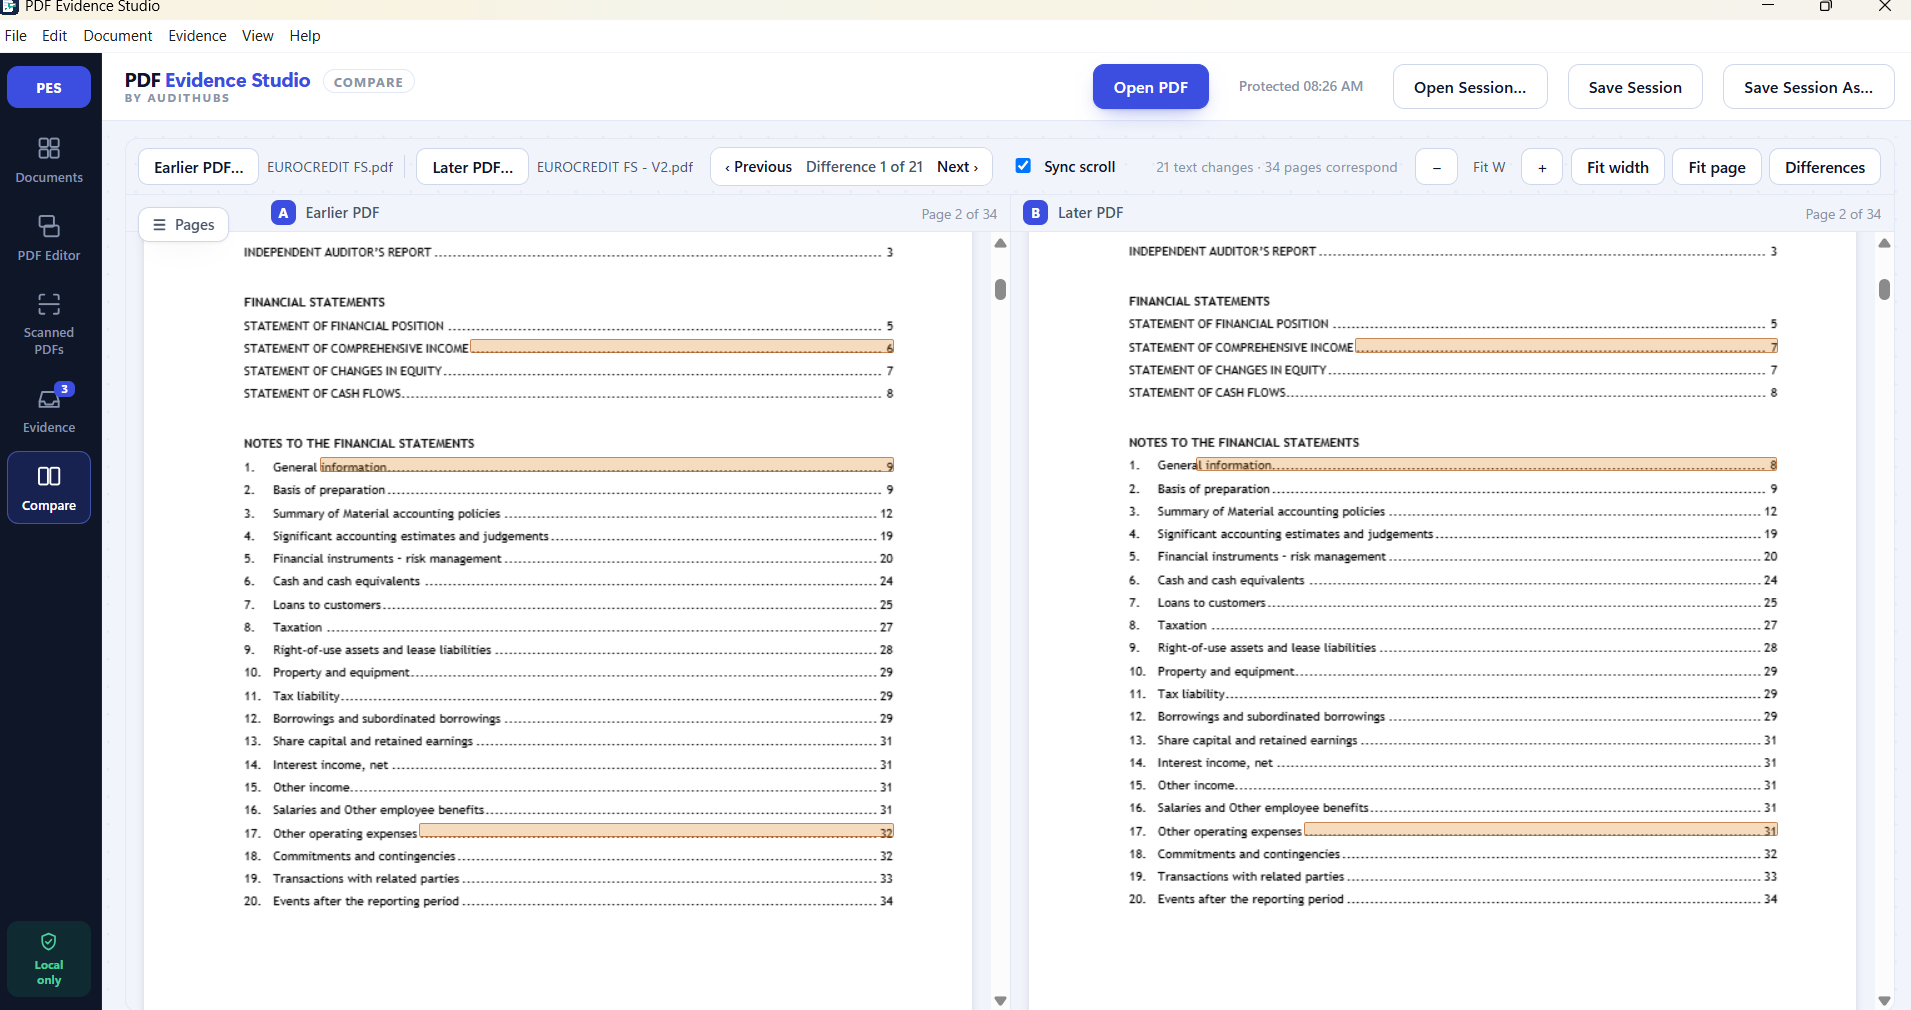
Task: Click the Fit page button
Action: pos(1717,167)
